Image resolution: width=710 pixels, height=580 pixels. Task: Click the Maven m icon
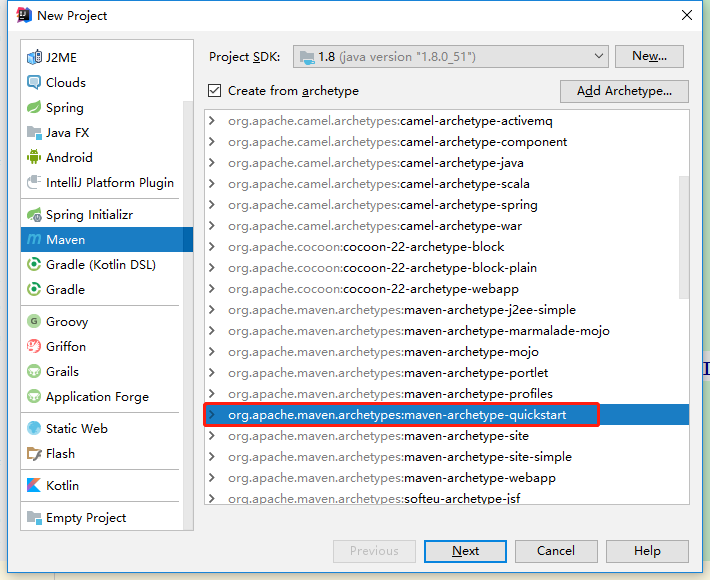(x=34, y=239)
